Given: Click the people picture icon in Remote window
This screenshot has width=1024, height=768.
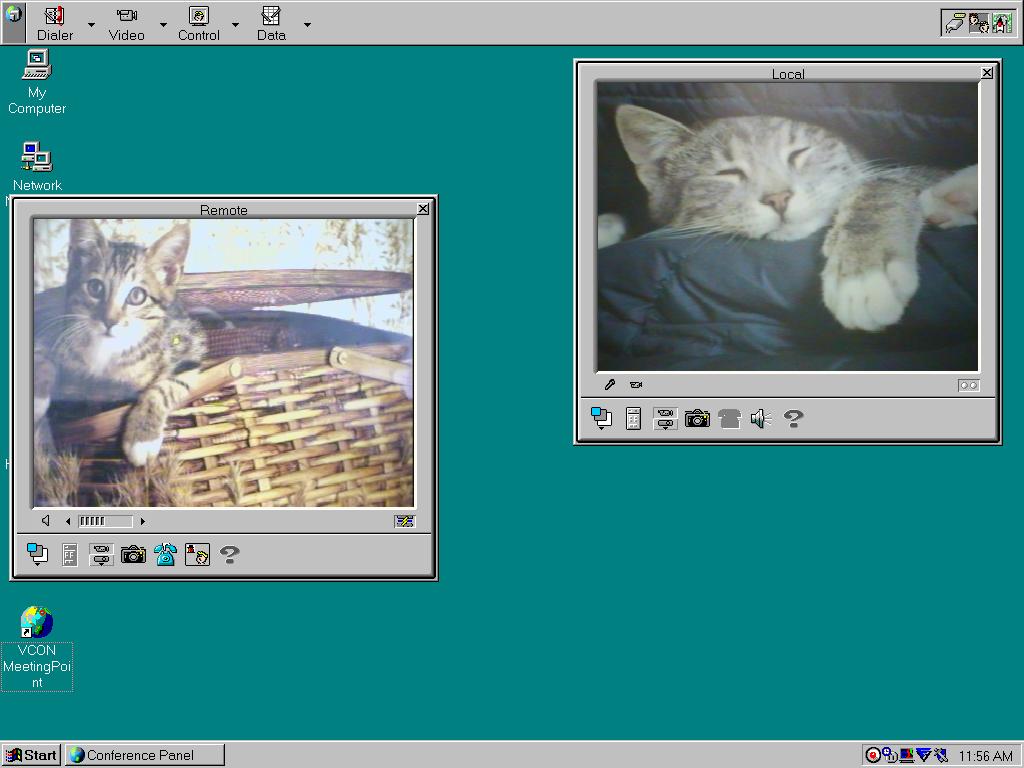Looking at the screenshot, I should coord(197,554).
